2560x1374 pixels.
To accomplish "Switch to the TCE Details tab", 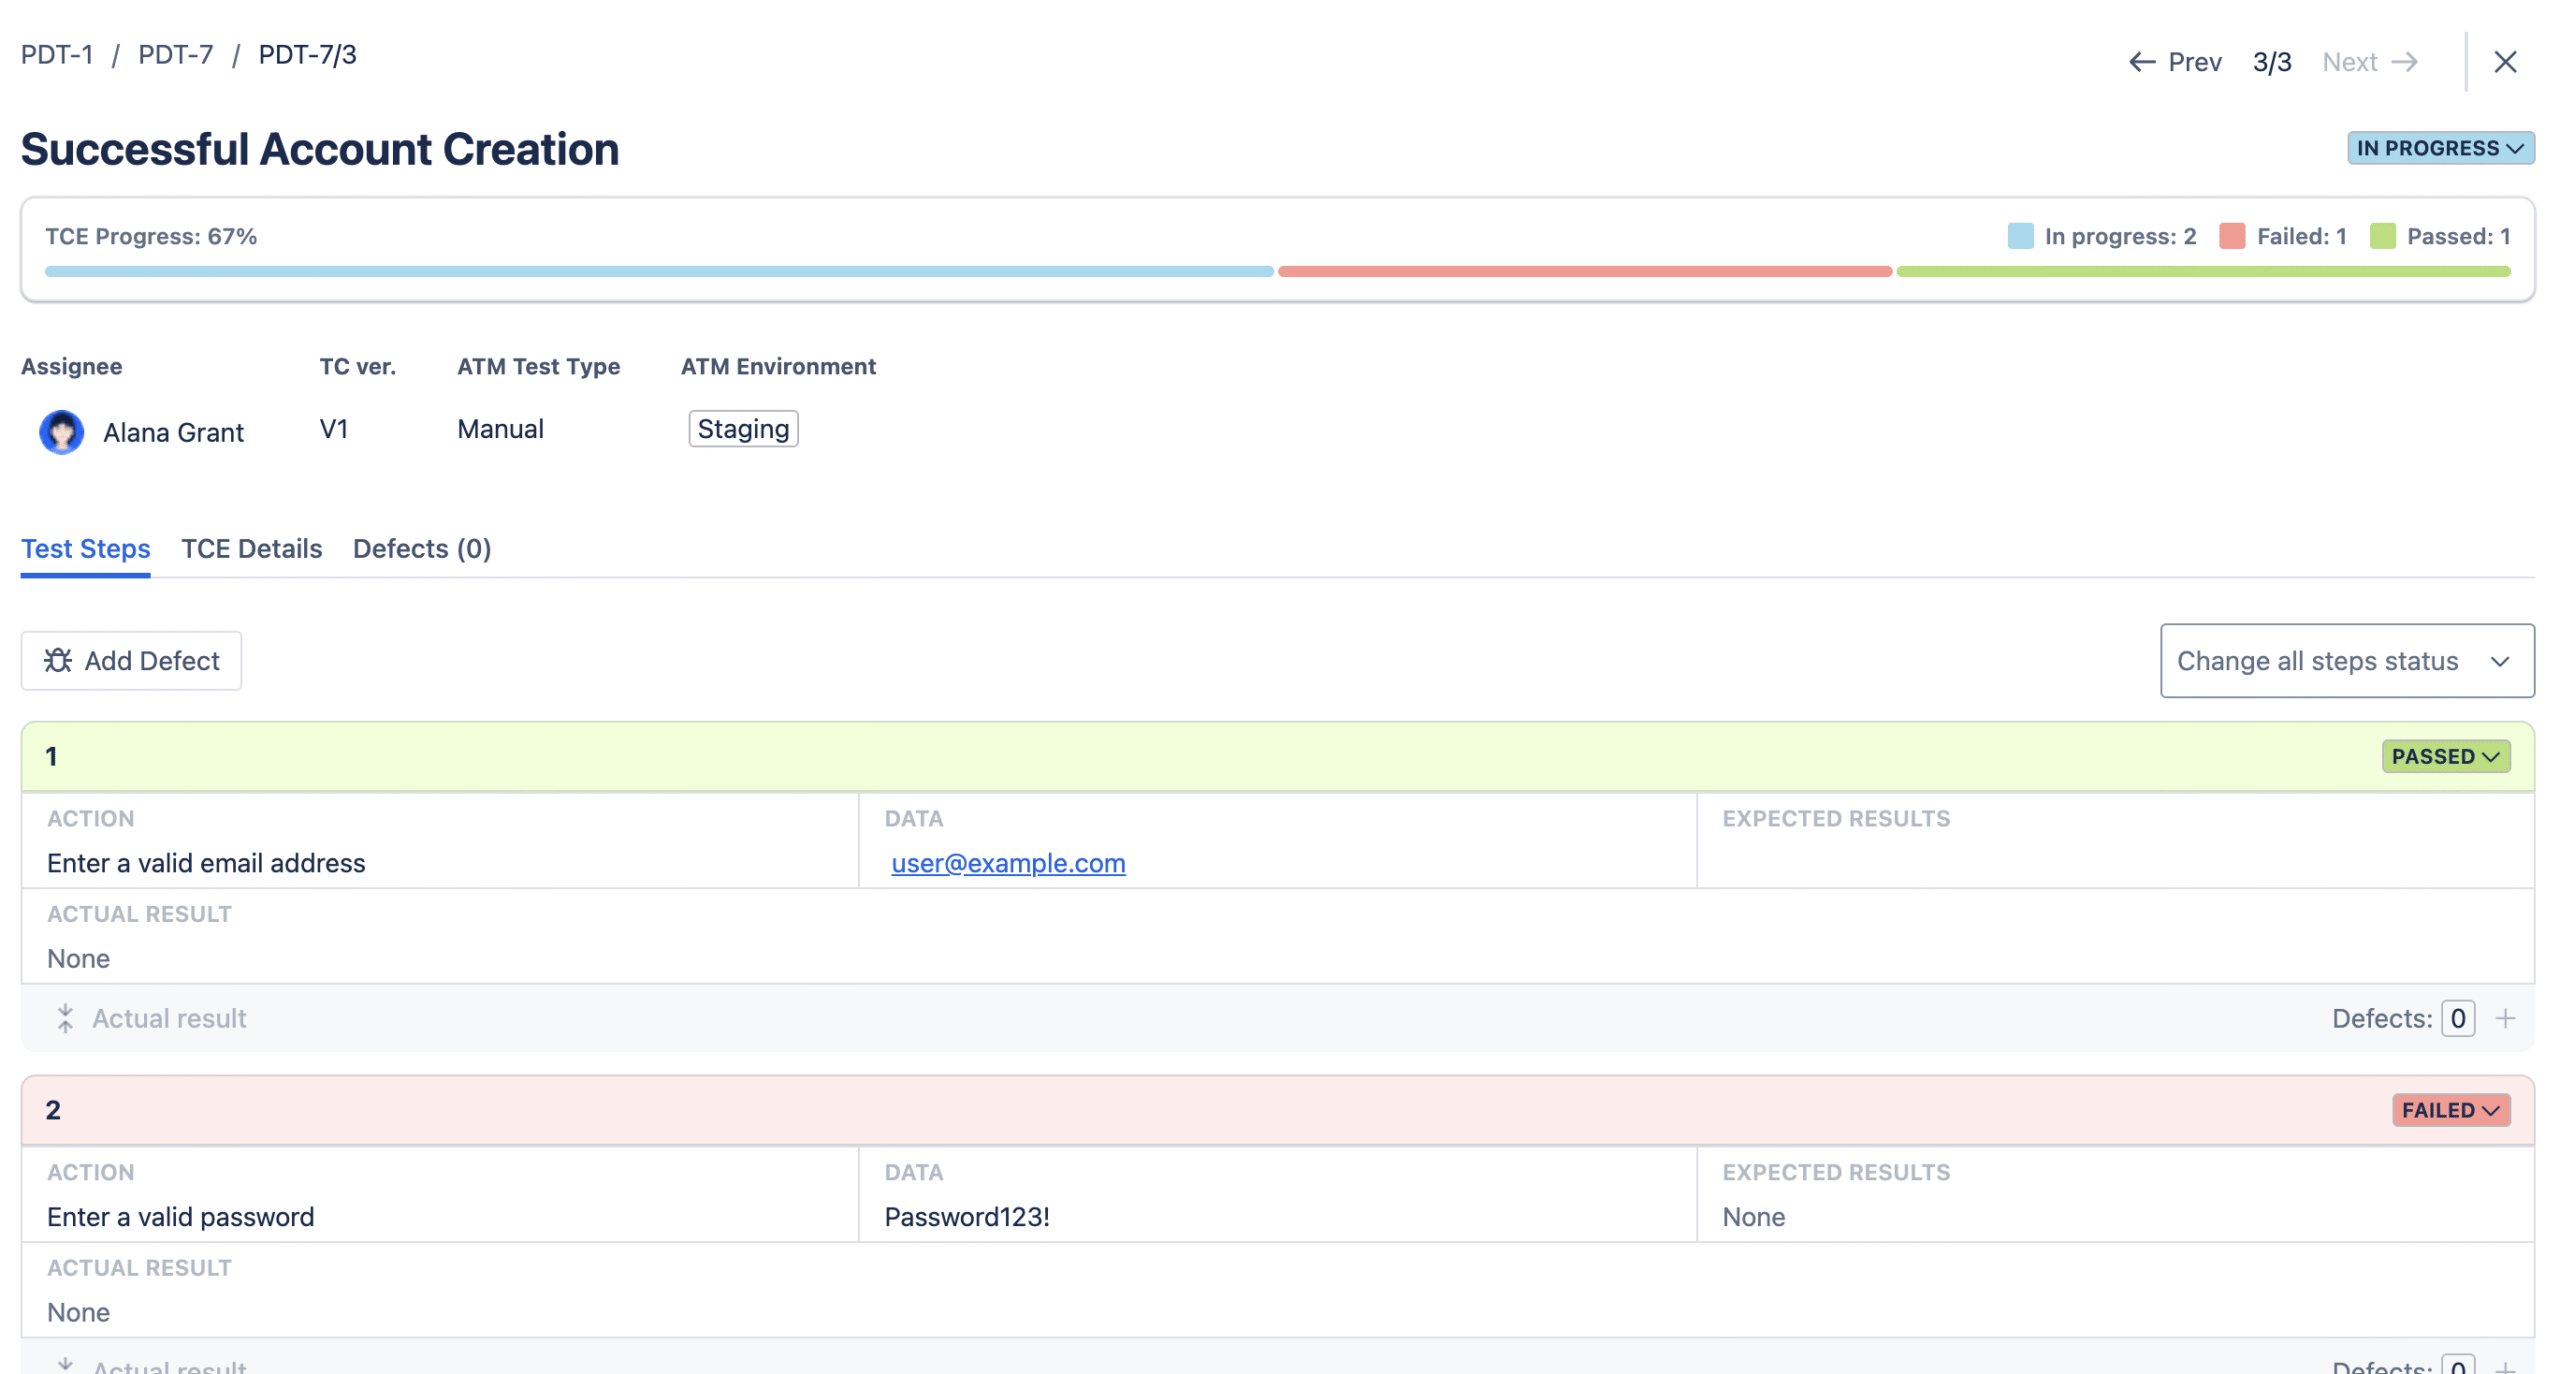I will [251, 548].
